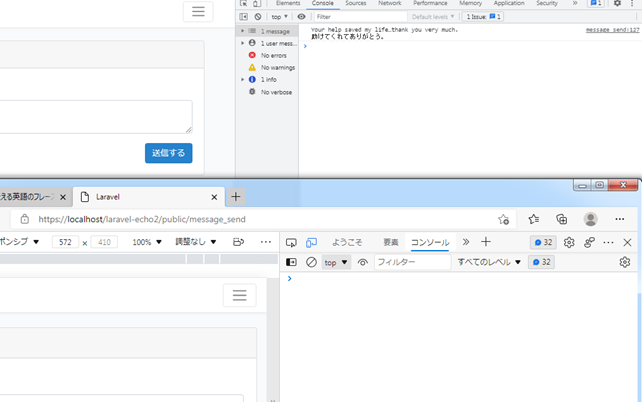Open the responsive device dropdown in Edge emulation bar

[19, 242]
